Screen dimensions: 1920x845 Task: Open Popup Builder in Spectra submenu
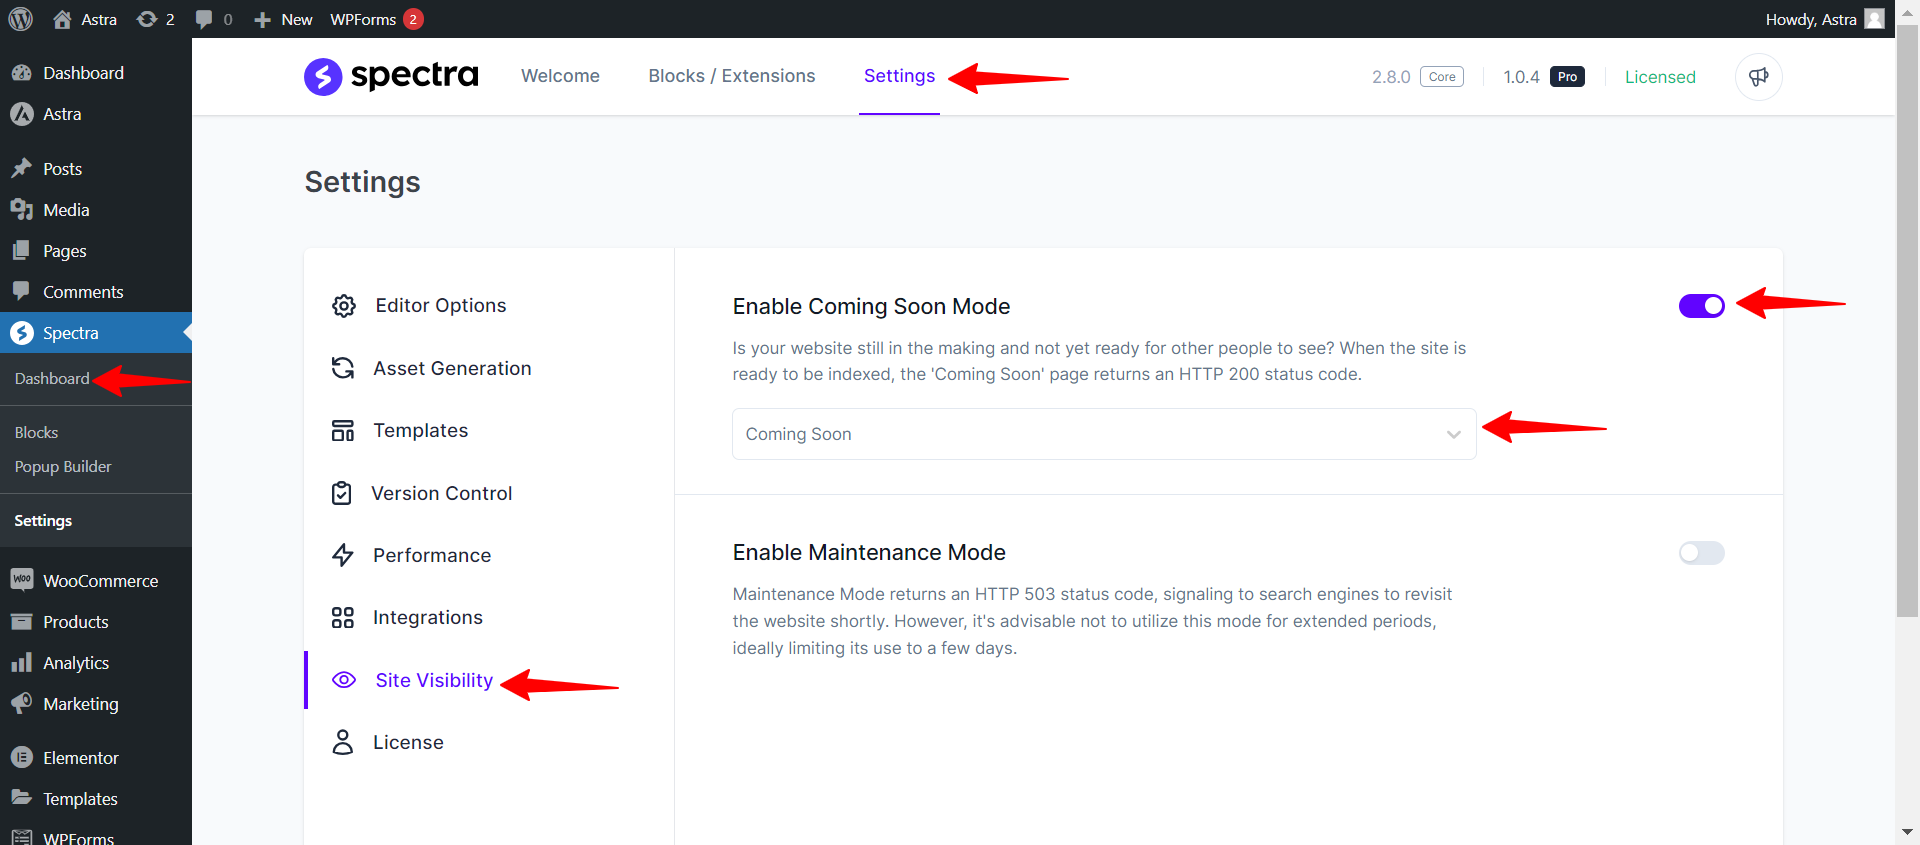(x=63, y=467)
